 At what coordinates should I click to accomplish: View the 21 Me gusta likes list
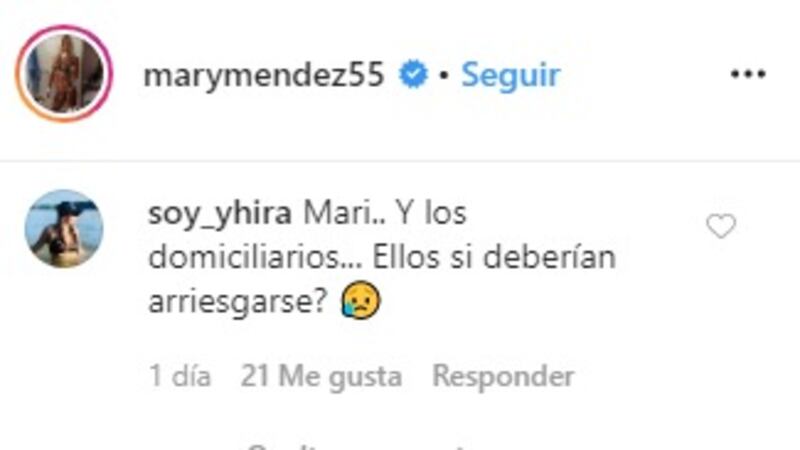[321, 377]
